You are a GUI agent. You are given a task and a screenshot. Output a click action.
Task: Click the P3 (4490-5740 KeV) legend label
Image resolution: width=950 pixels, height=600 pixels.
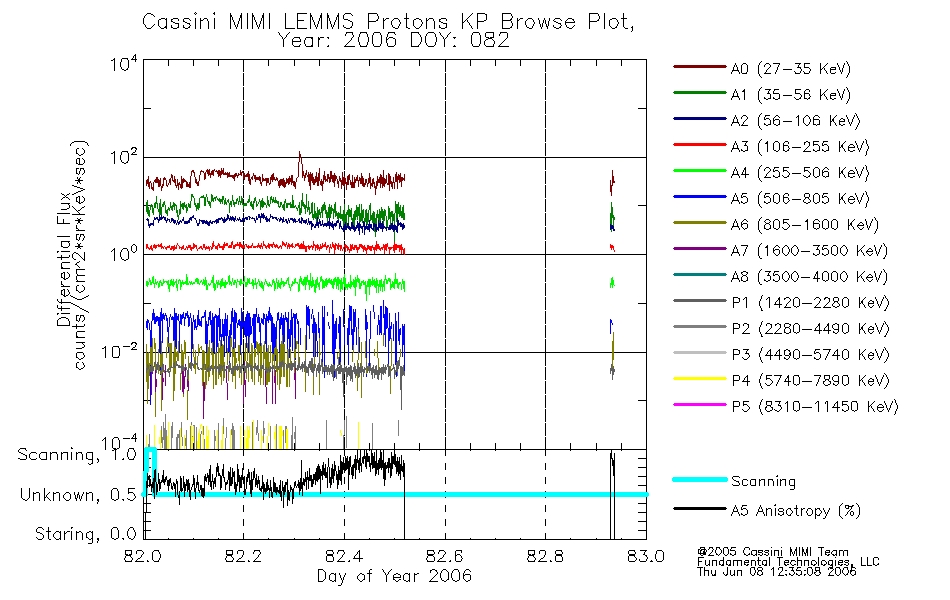(810, 355)
